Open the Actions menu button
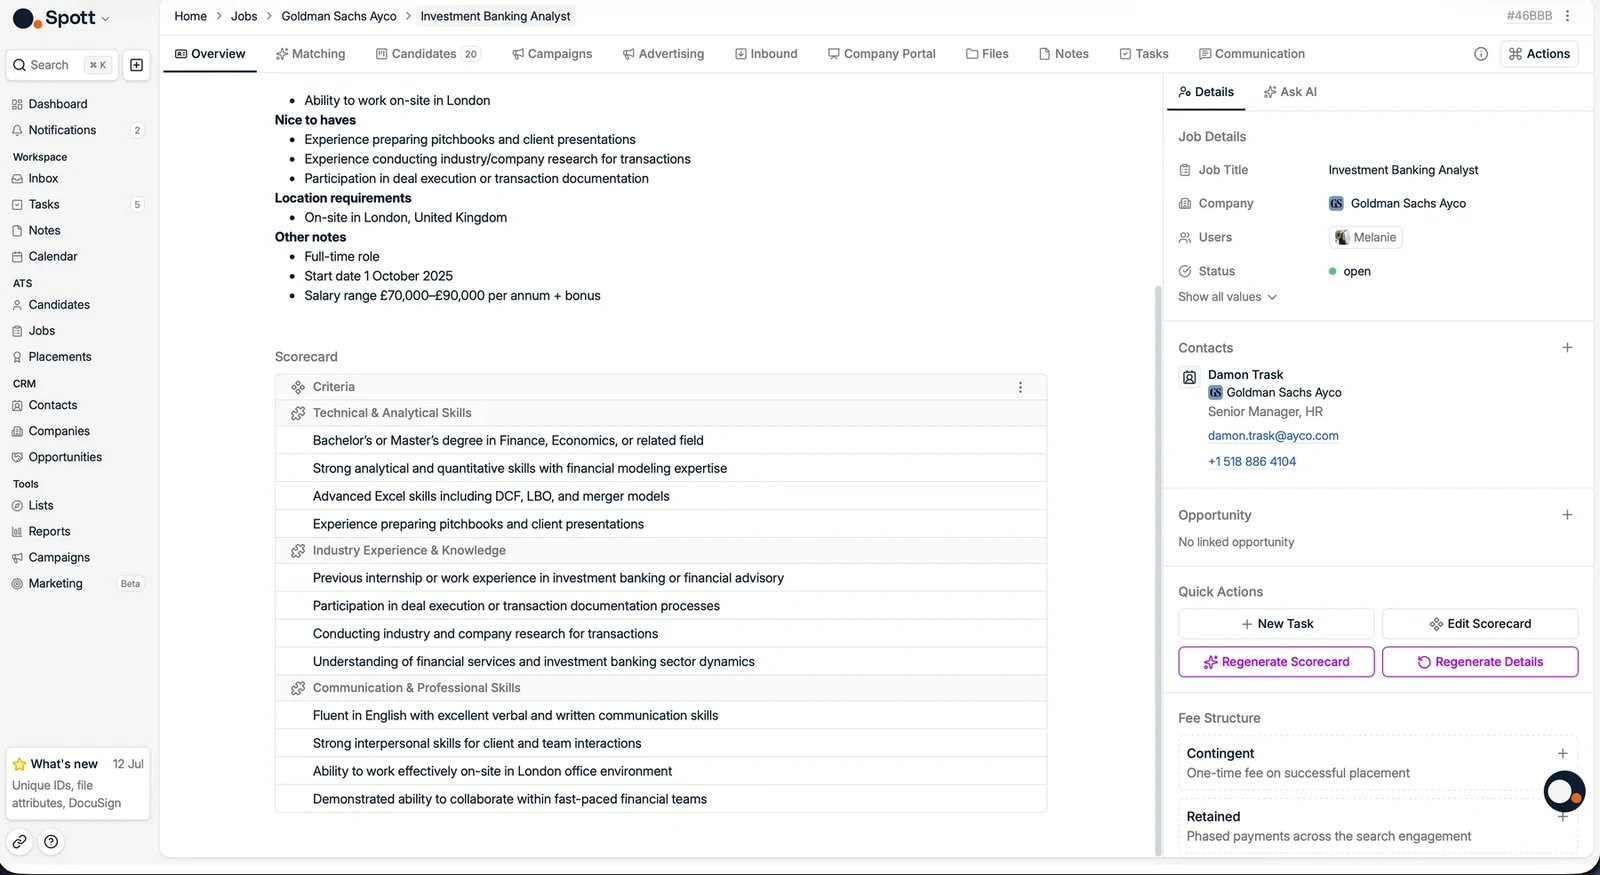 (1539, 54)
